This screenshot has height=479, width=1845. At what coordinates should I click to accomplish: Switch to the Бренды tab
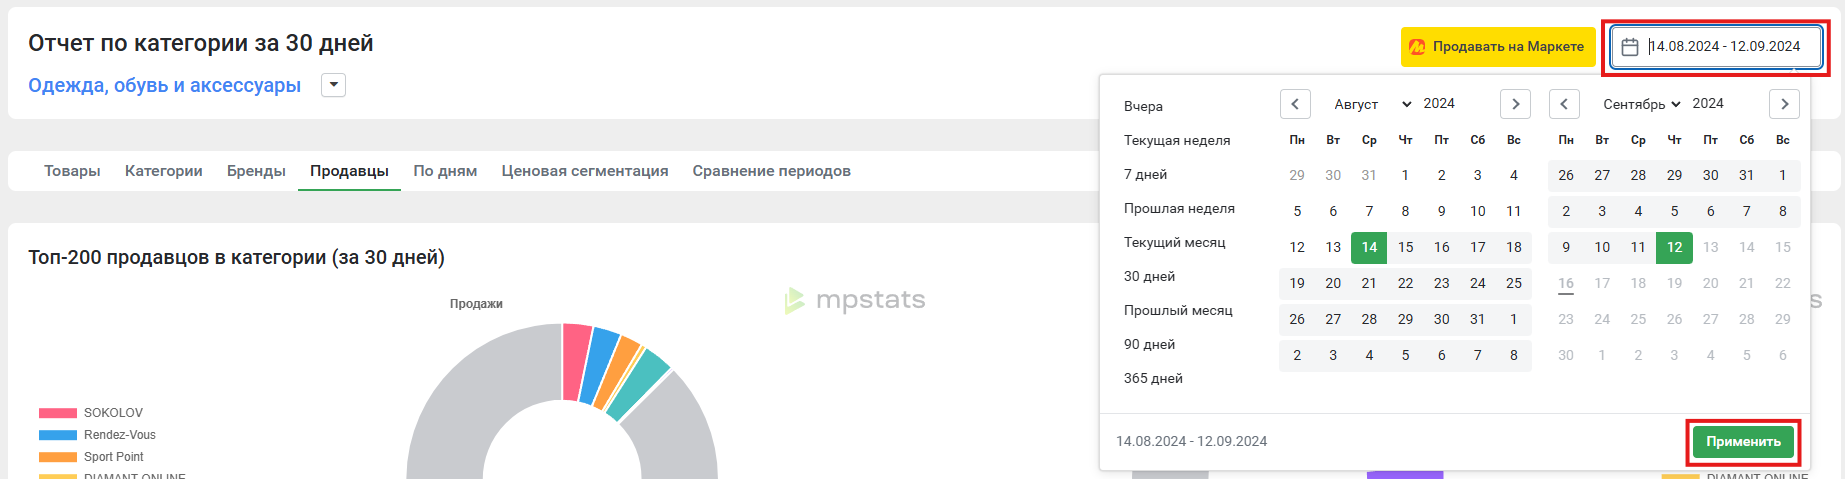(x=256, y=171)
